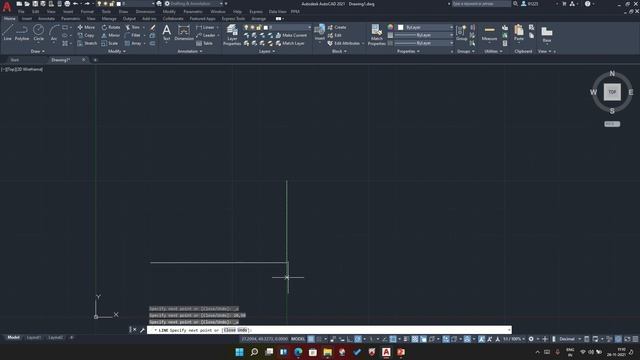
Task: Expand the Modify panel
Action: tap(117, 51)
